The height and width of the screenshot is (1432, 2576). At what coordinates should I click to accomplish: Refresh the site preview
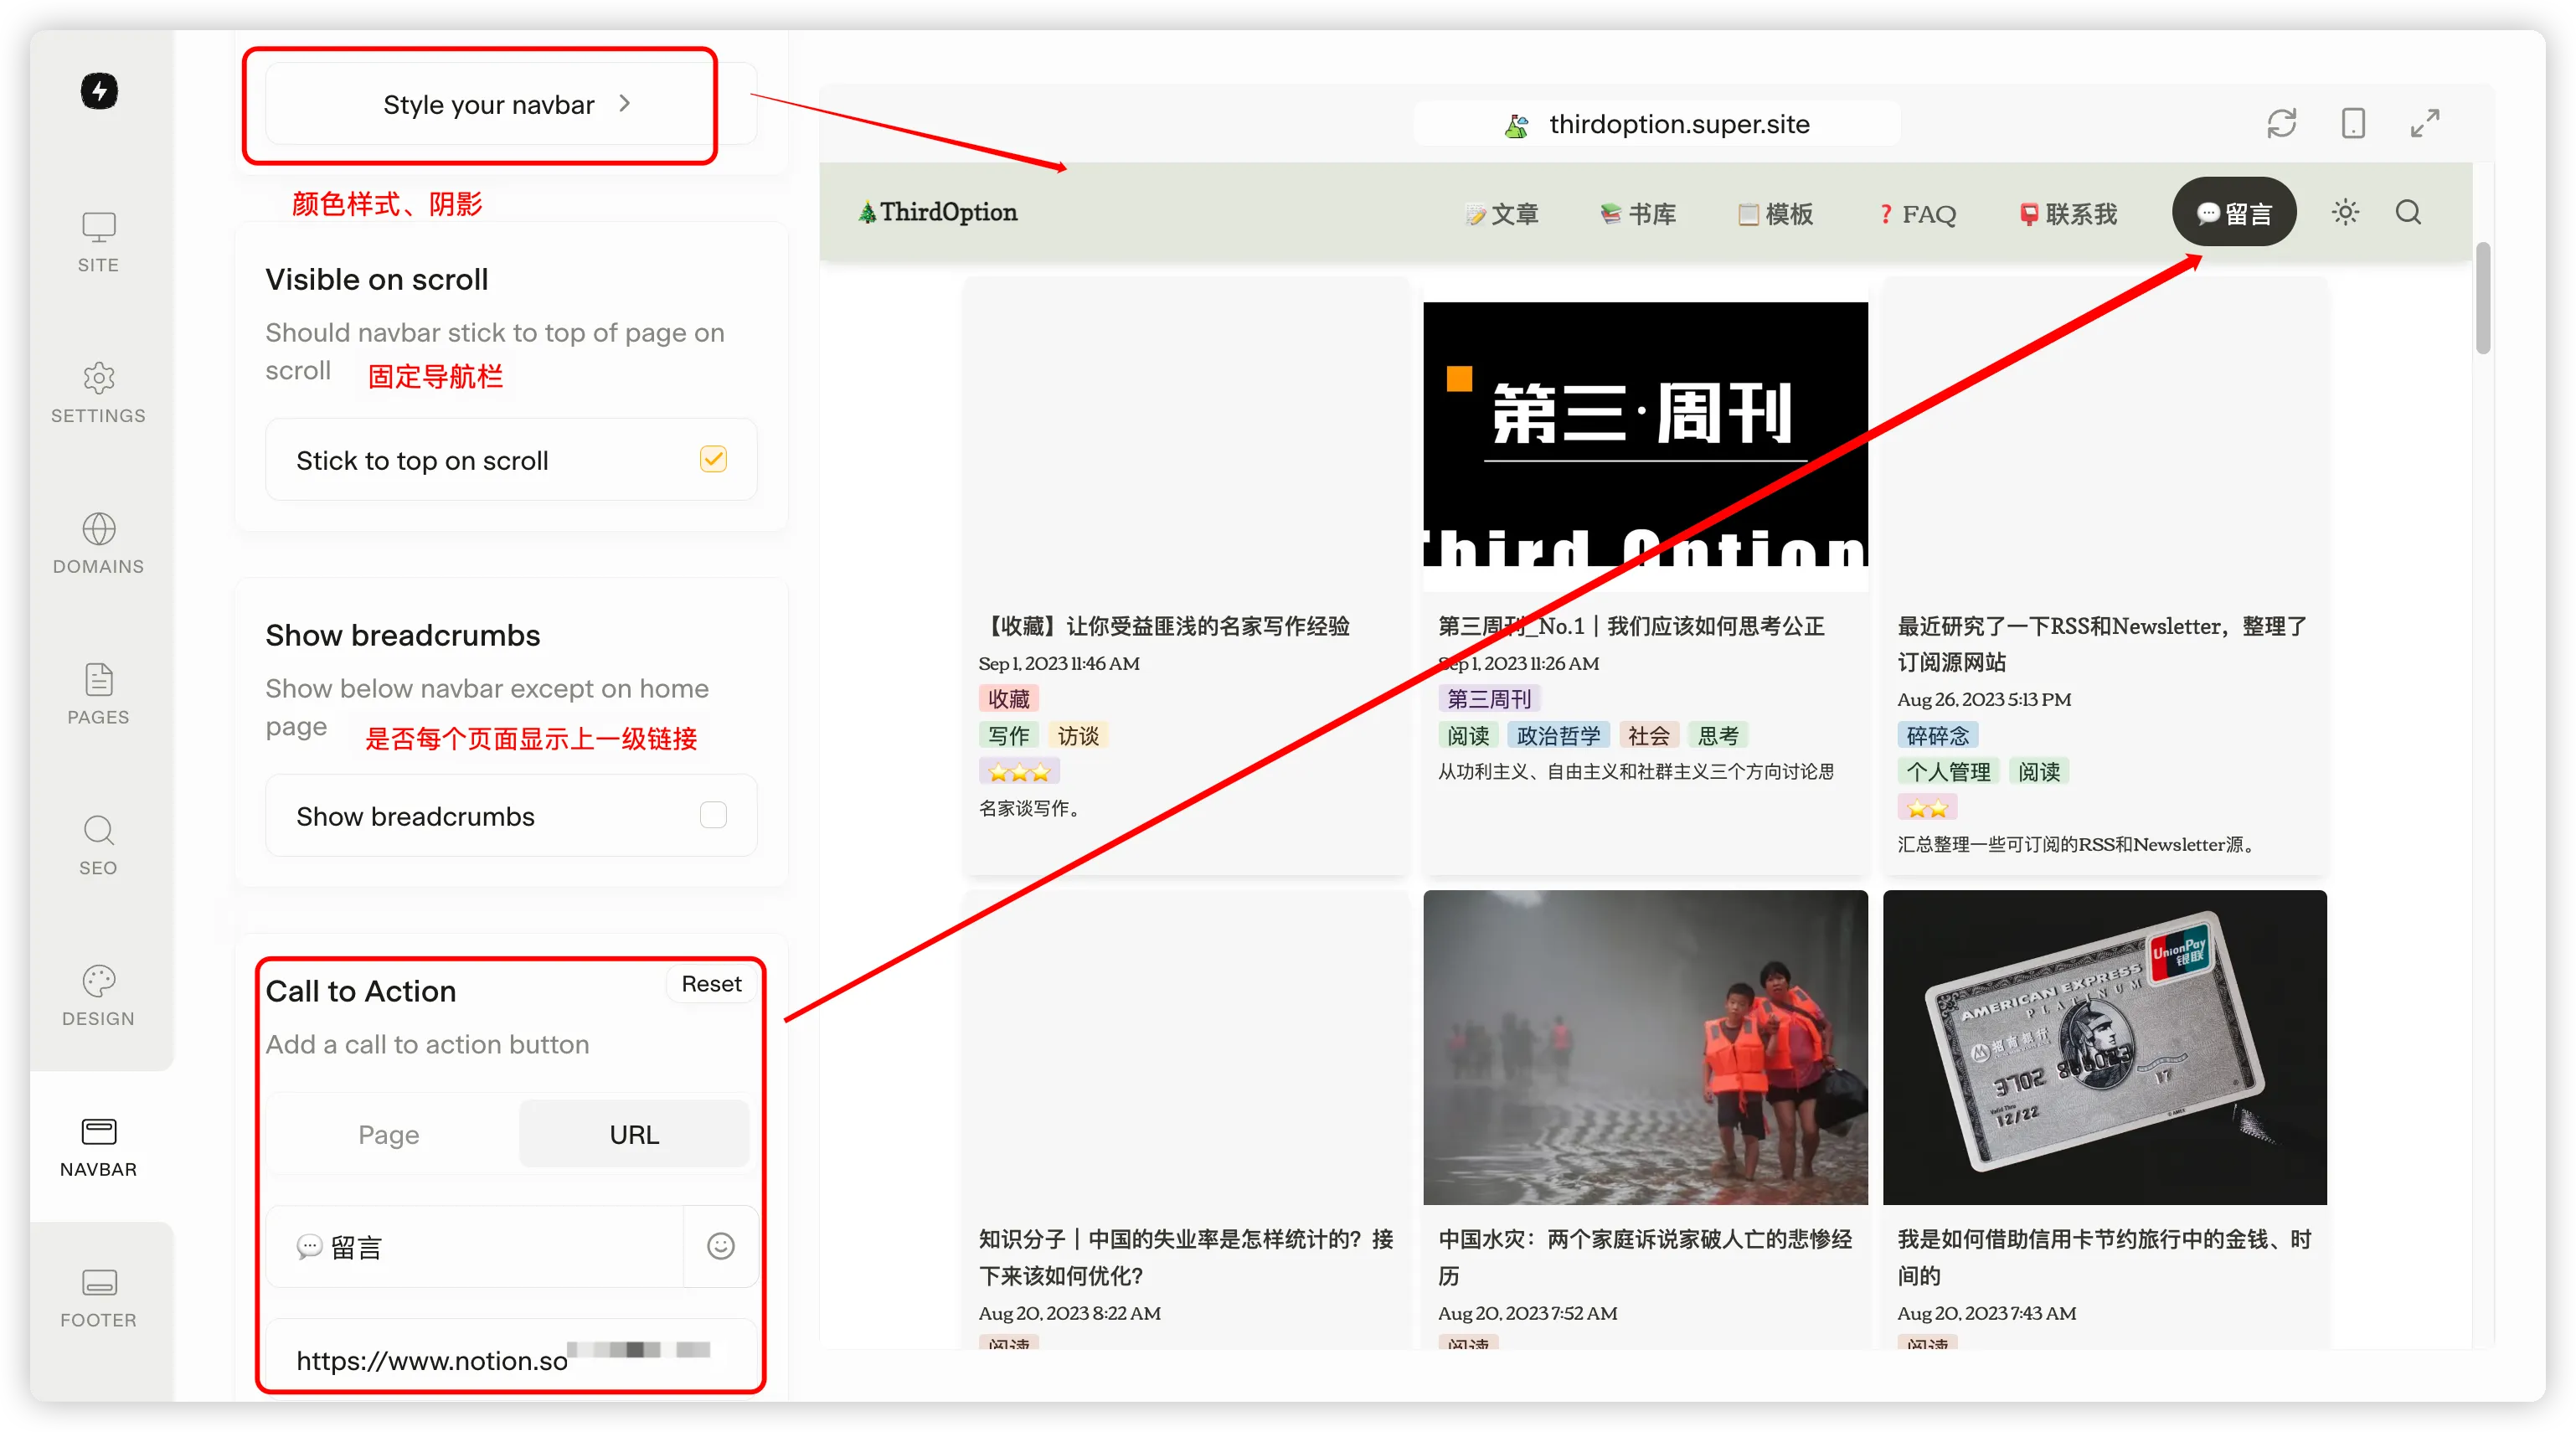coord(2281,124)
